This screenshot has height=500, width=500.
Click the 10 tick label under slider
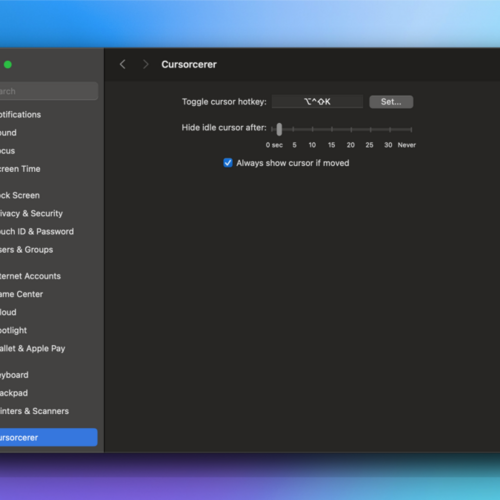[312, 145]
